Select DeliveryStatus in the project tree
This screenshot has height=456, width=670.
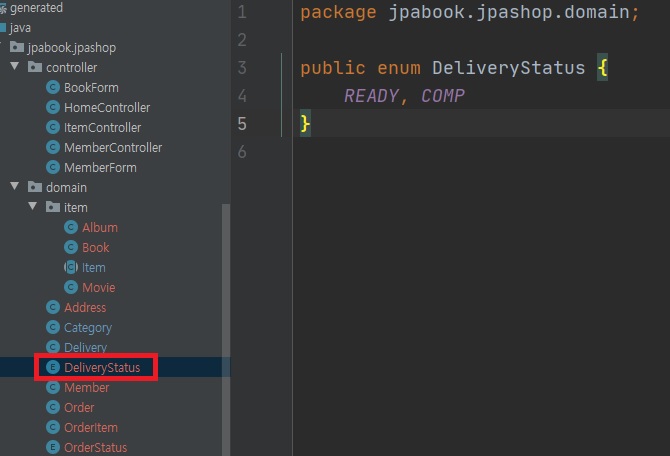point(102,368)
